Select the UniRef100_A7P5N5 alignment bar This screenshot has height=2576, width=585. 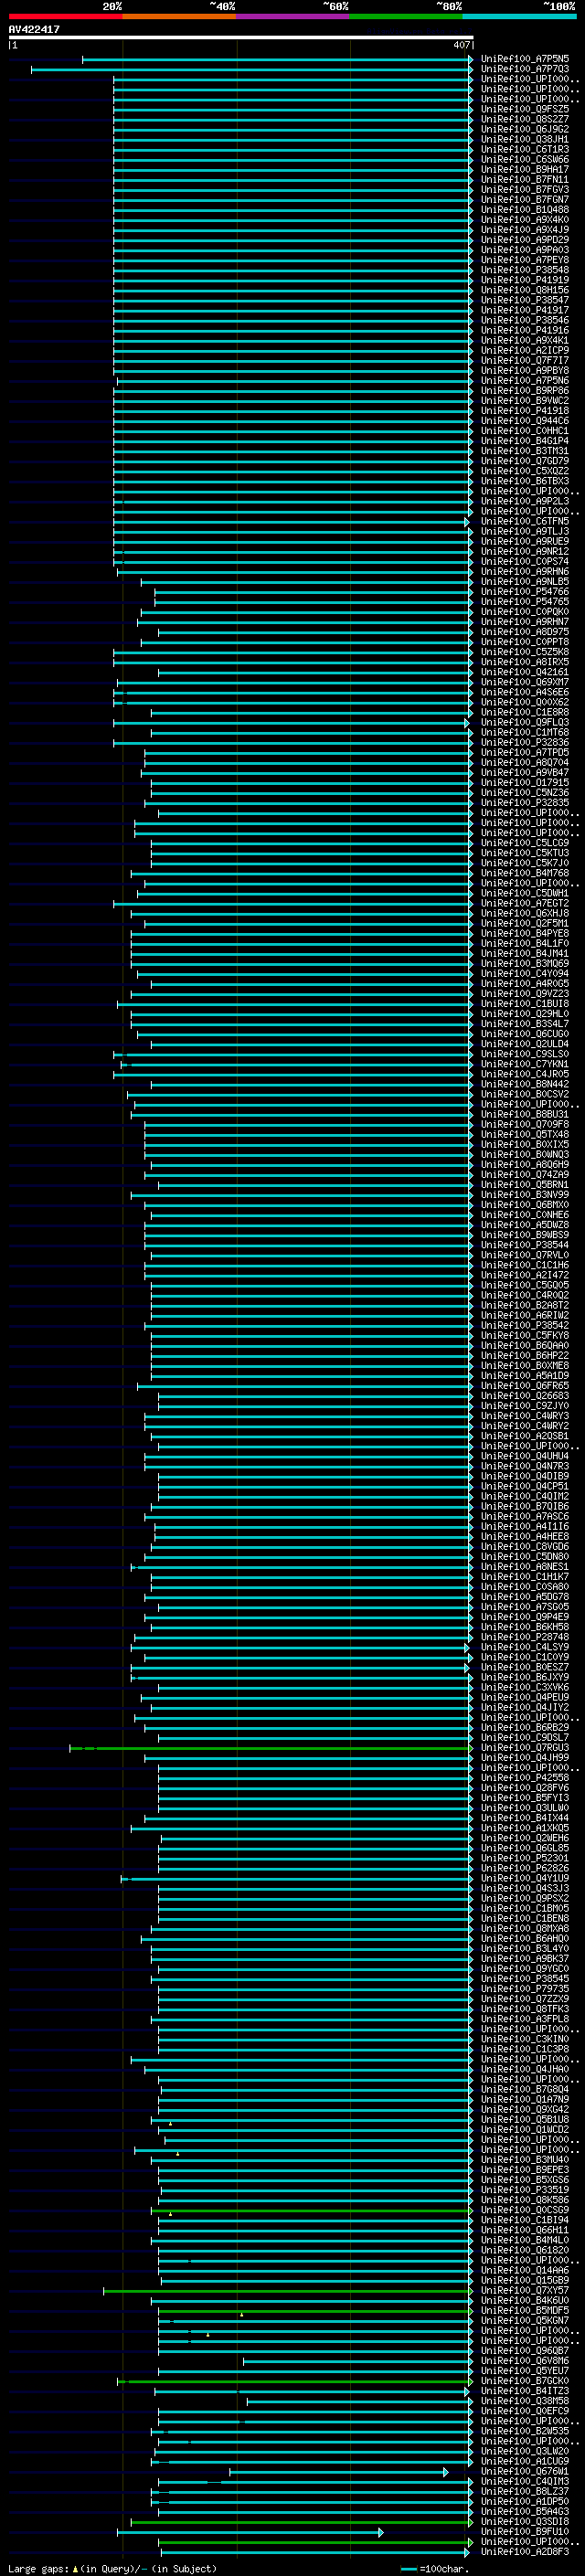point(277,59)
